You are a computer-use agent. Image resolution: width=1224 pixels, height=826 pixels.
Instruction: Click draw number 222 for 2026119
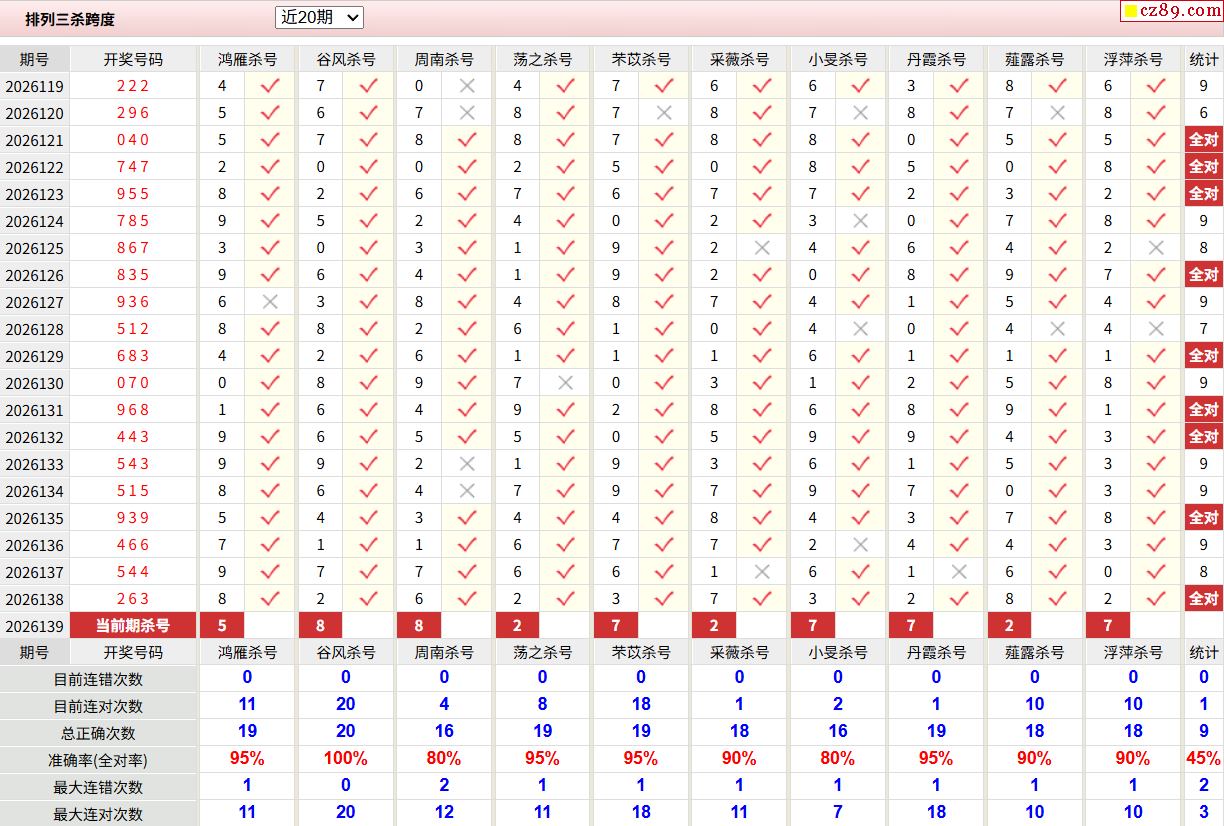133,86
